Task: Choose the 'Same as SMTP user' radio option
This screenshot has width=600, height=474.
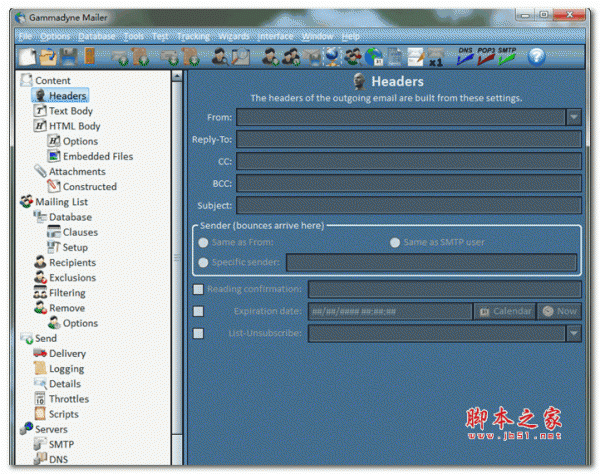Action: [395, 242]
